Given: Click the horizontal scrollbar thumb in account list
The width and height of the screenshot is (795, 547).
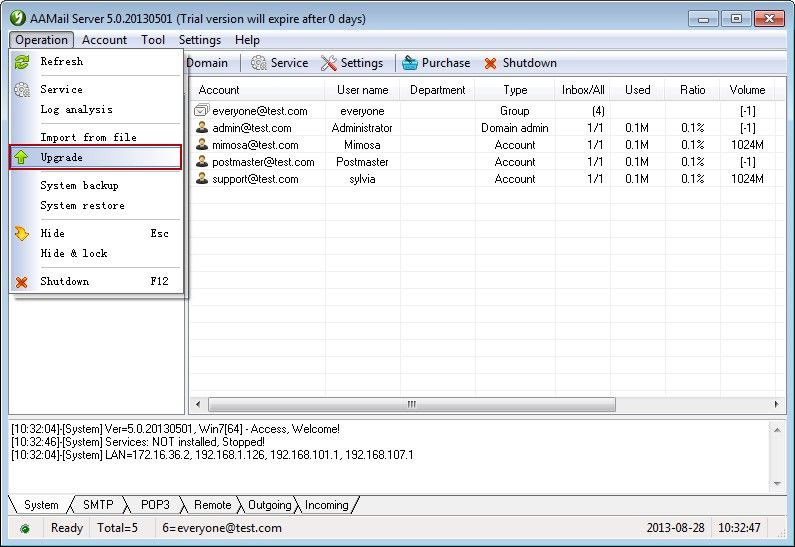Looking at the screenshot, I should [x=412, y=404].
